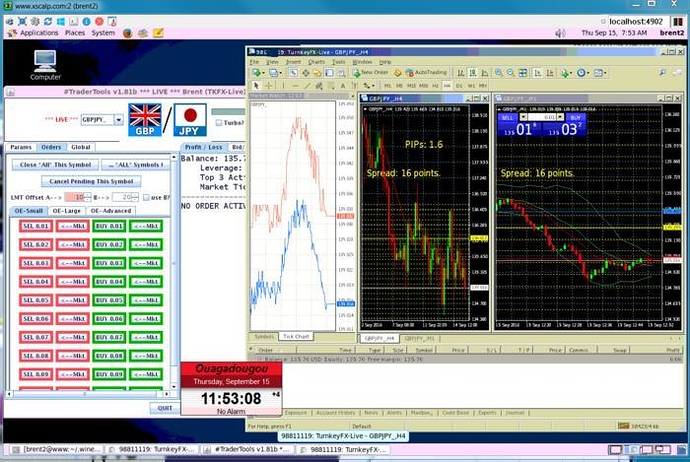Select the Cursor arrow tool
This screenshot has height=462, width=690.
pos(256,85)
